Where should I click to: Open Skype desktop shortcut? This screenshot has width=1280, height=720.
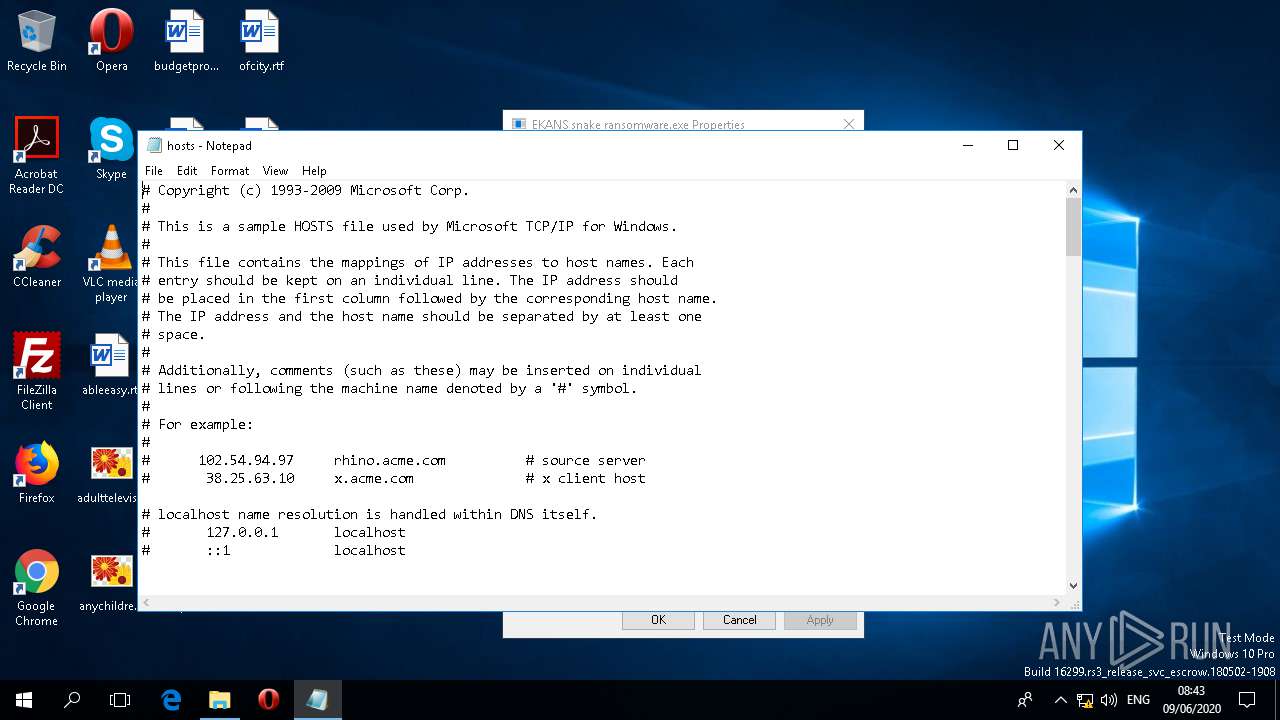coord(111,150)
